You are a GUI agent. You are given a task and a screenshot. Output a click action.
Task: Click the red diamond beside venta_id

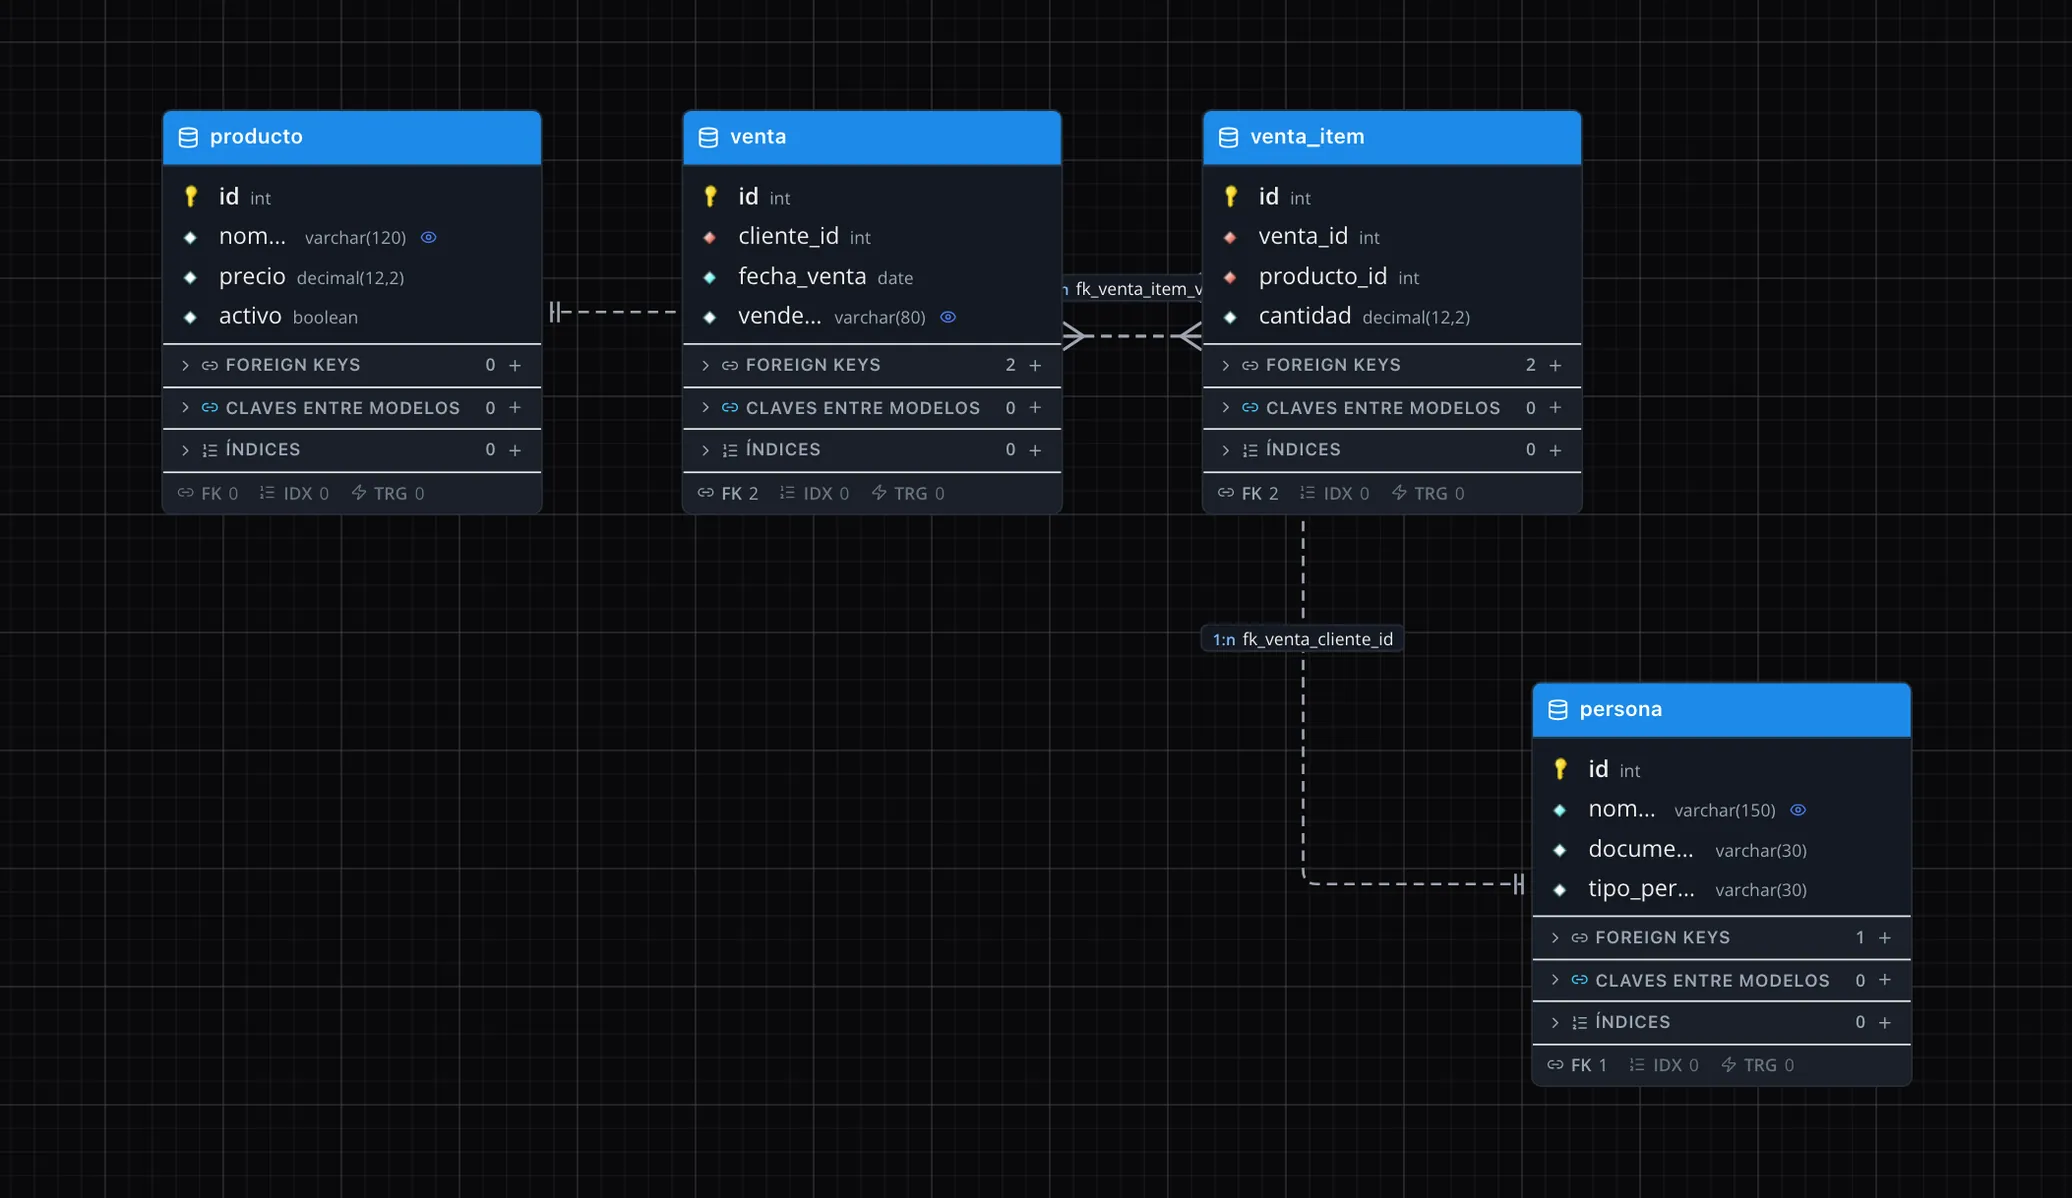tap(1231, 237)
